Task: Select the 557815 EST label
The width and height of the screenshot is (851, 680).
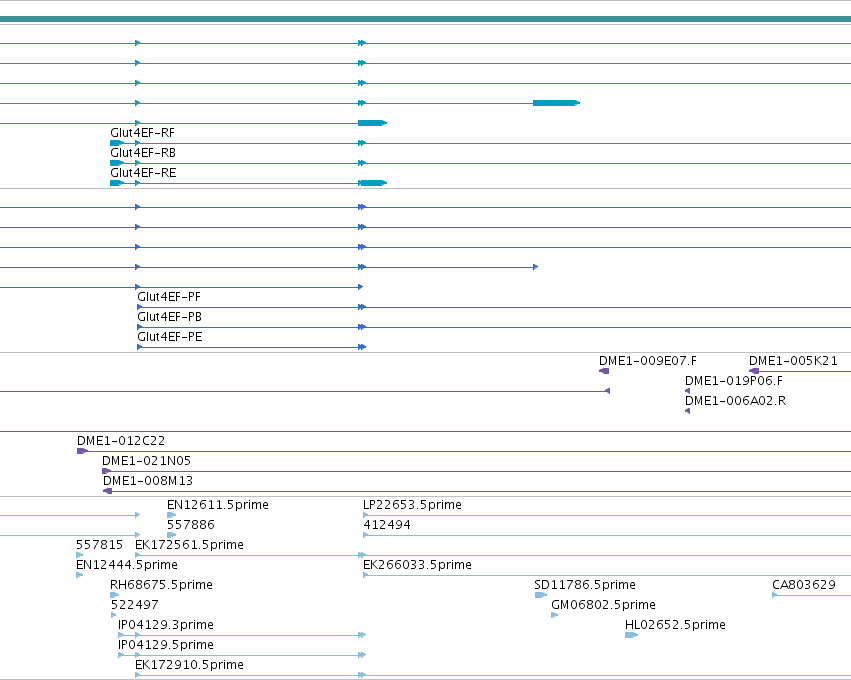Action: point(99,545)
